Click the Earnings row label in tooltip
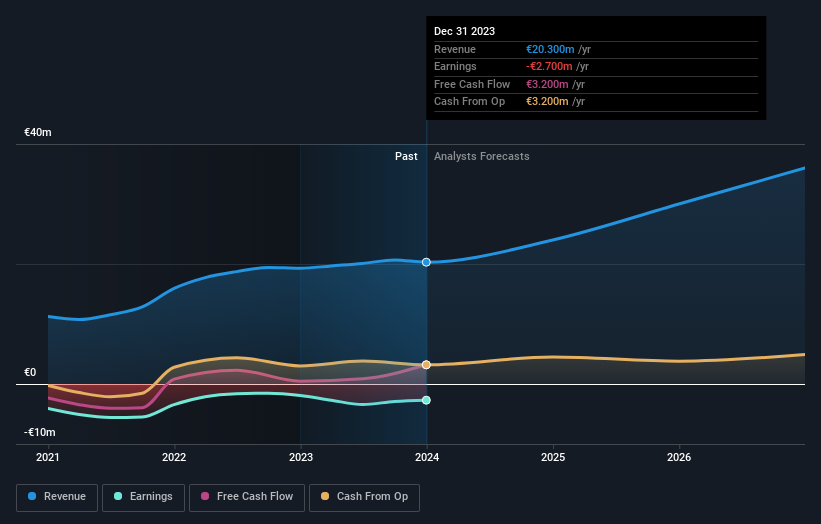This screenshot has height=524, width=821. [x=456, y=66]
